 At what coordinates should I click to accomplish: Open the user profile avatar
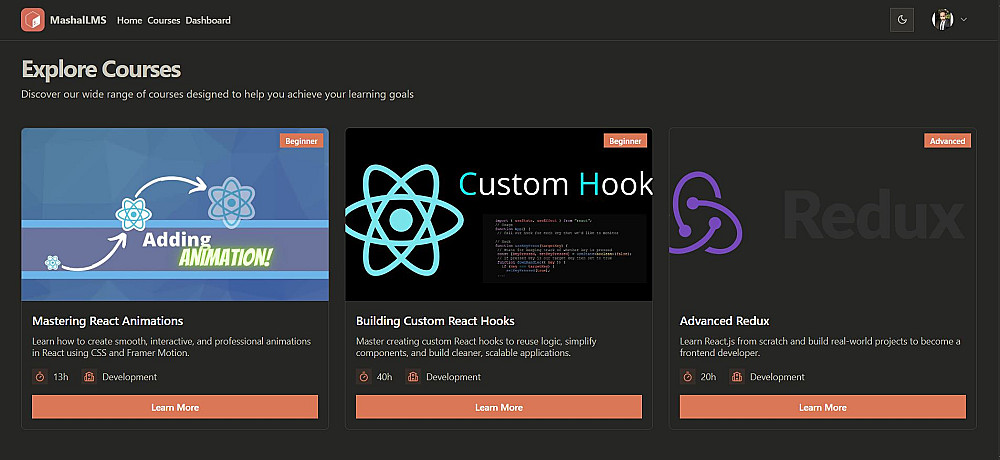click(x=942, y=19)
